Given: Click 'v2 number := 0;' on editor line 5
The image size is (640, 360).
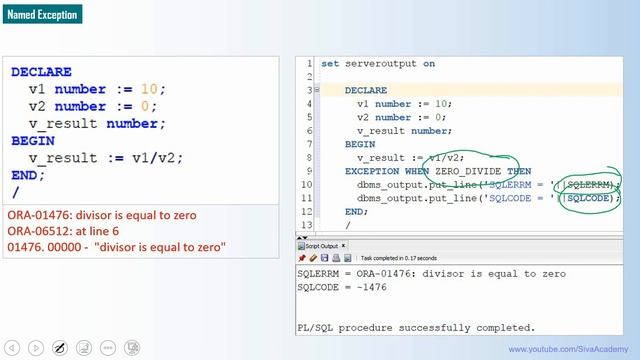Looking at the screenshot, I should pos(402,118).
